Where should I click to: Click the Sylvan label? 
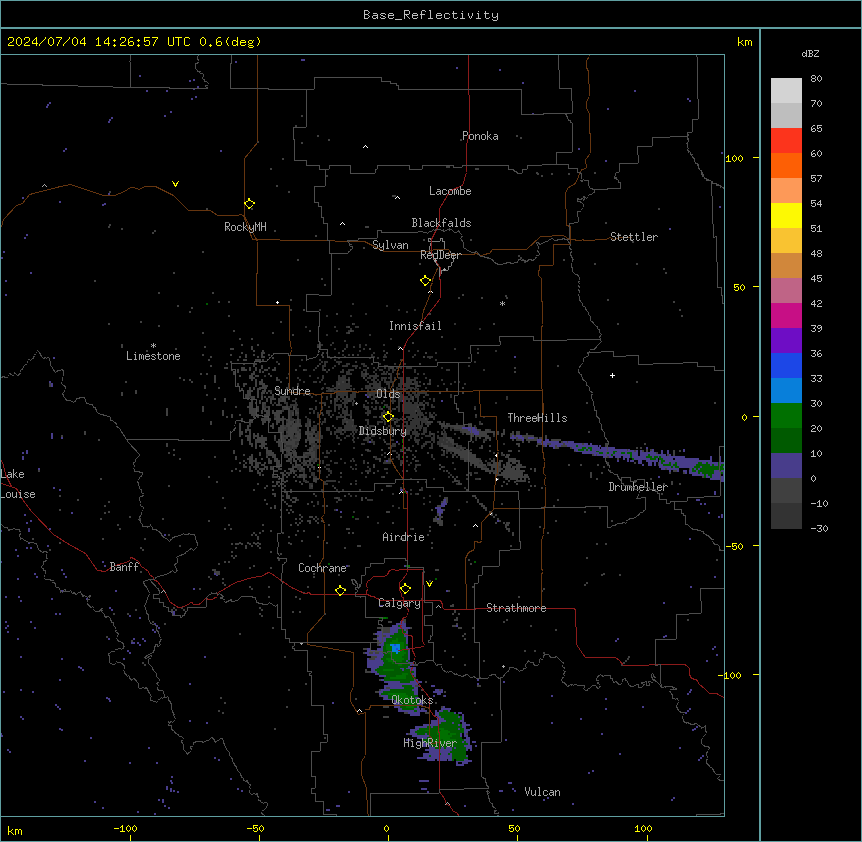[x=390, y=245]
